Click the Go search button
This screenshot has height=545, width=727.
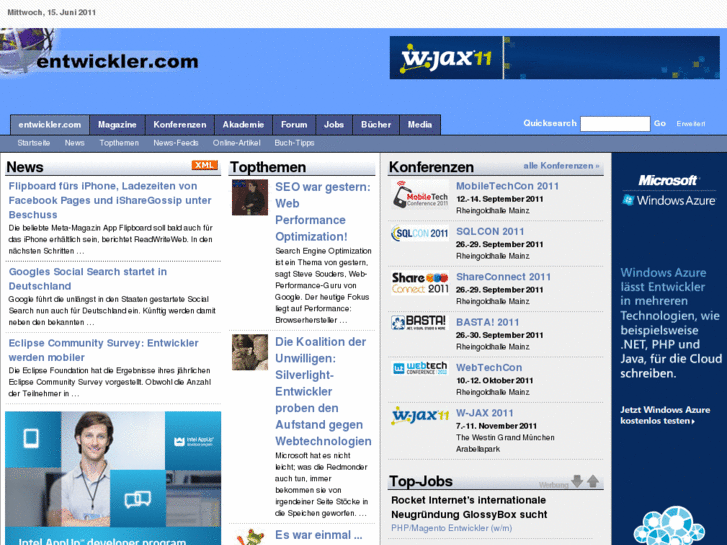coord(660,123)
